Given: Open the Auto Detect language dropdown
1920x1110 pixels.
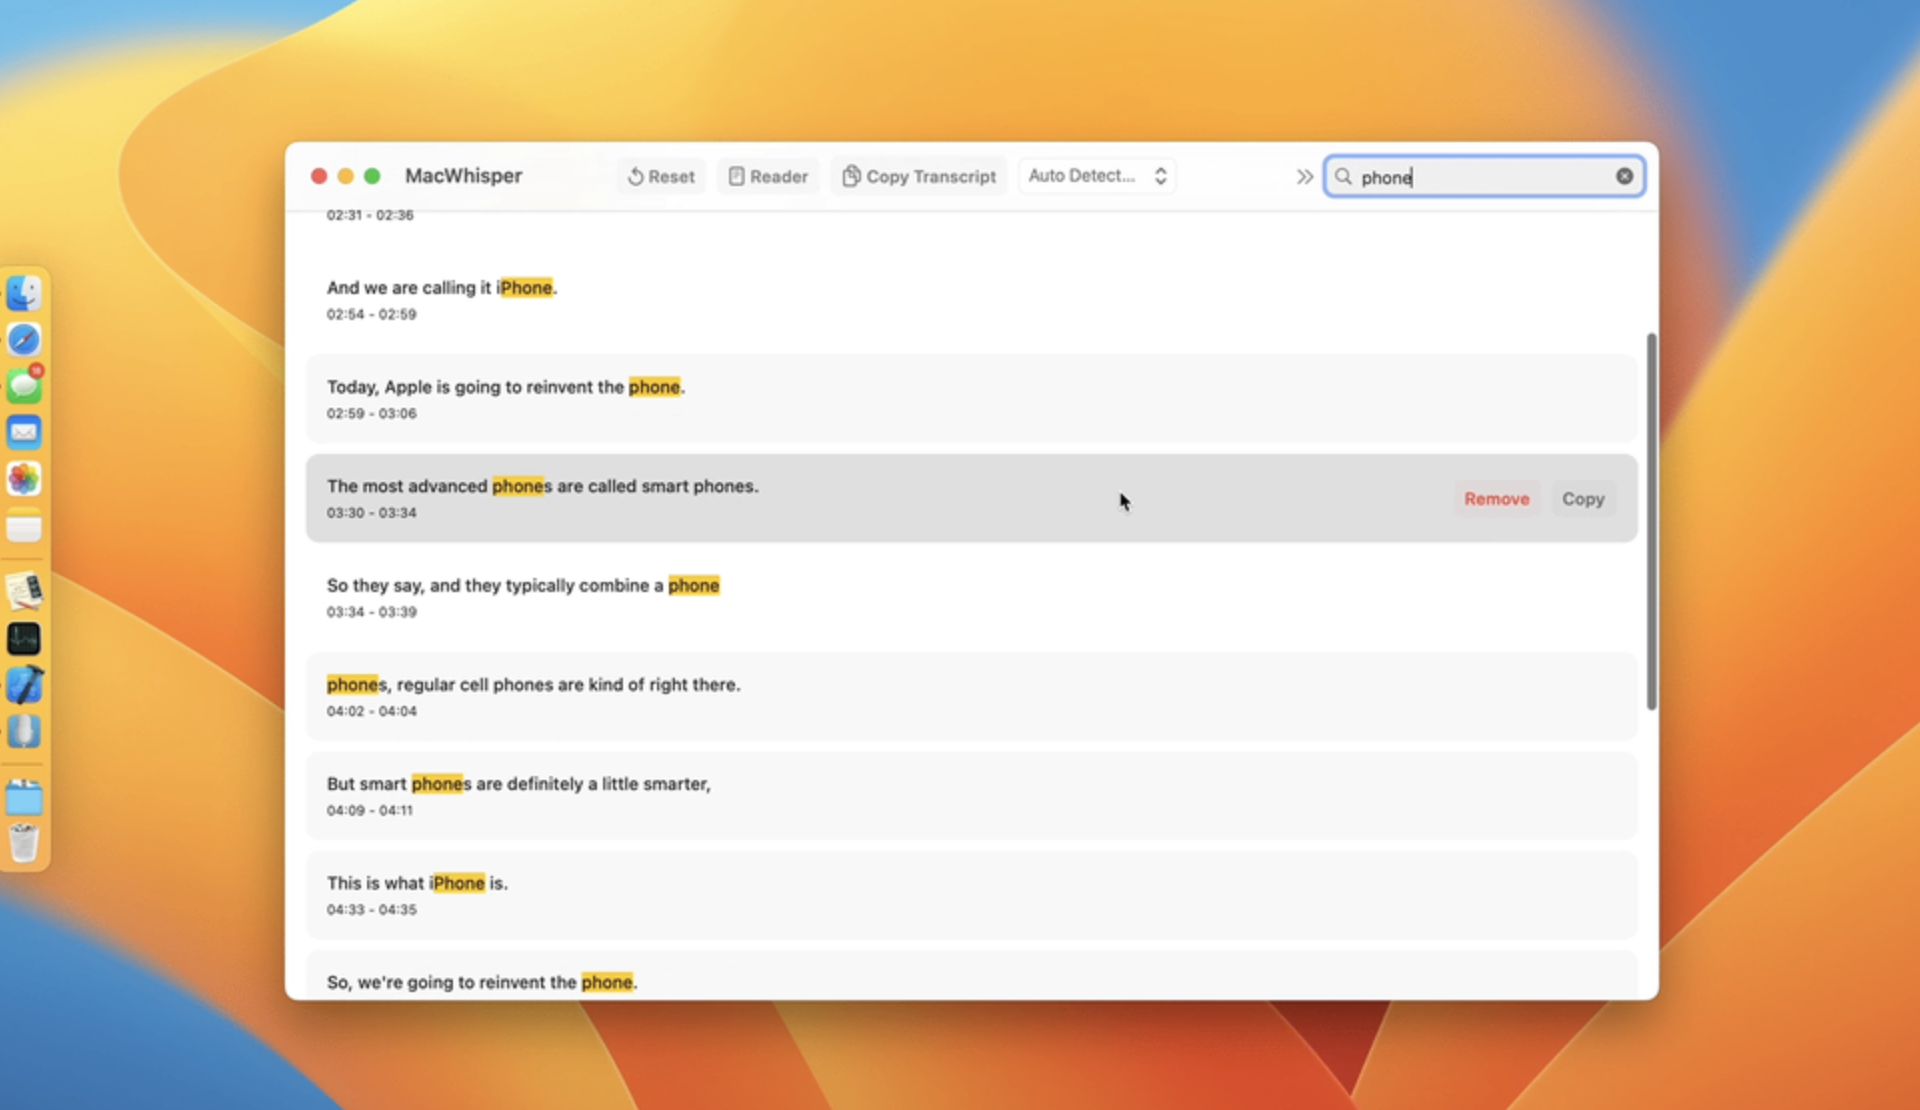Looking at the screenshot, I should click(x=1097, y=176).
